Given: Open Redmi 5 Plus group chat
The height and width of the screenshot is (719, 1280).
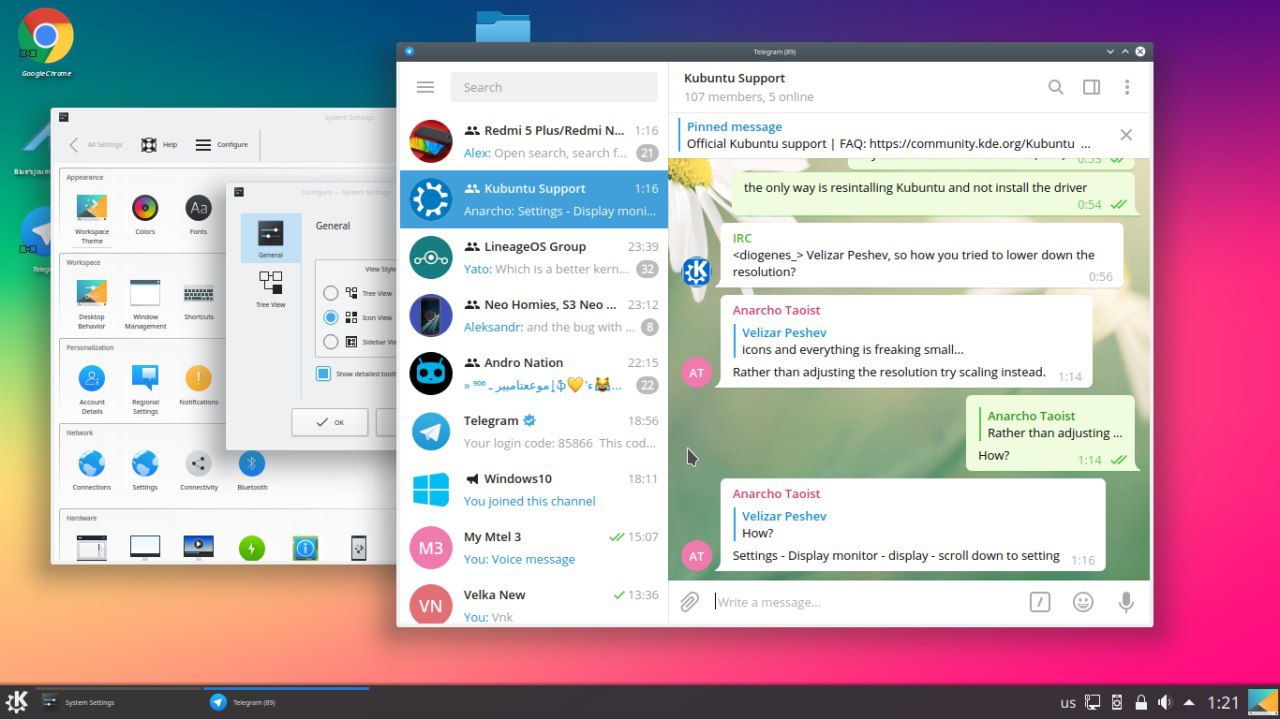Looking at the screenshot, I should tap(533, 141).
